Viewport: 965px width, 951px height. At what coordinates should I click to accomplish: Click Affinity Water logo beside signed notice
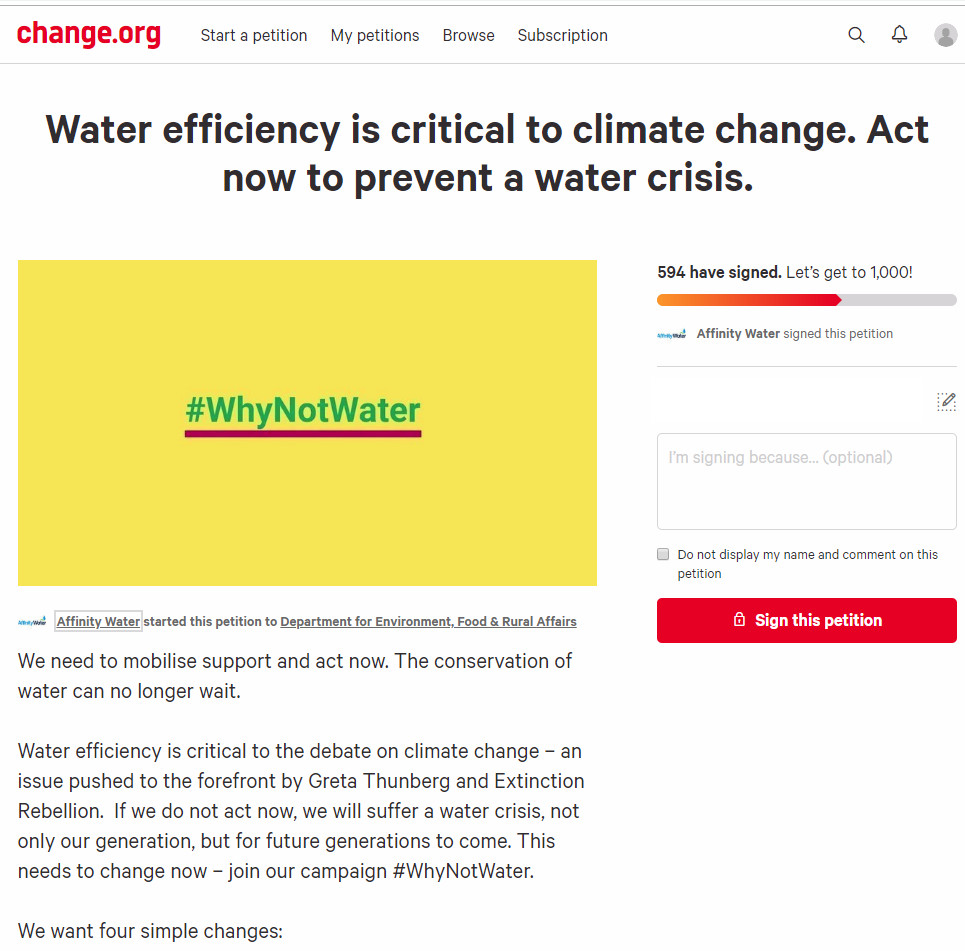pos(671,334)
